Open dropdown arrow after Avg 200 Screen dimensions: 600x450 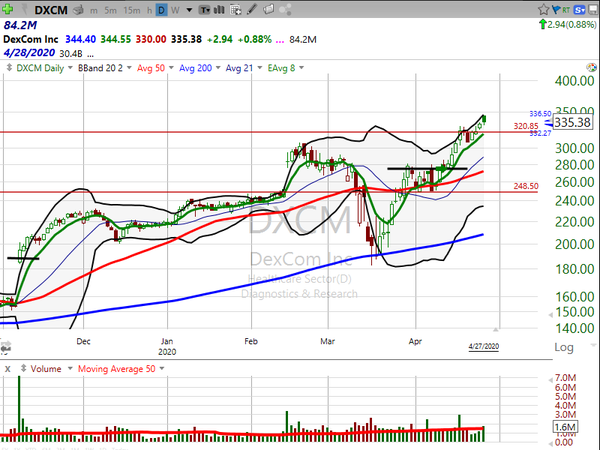point(218,68)
